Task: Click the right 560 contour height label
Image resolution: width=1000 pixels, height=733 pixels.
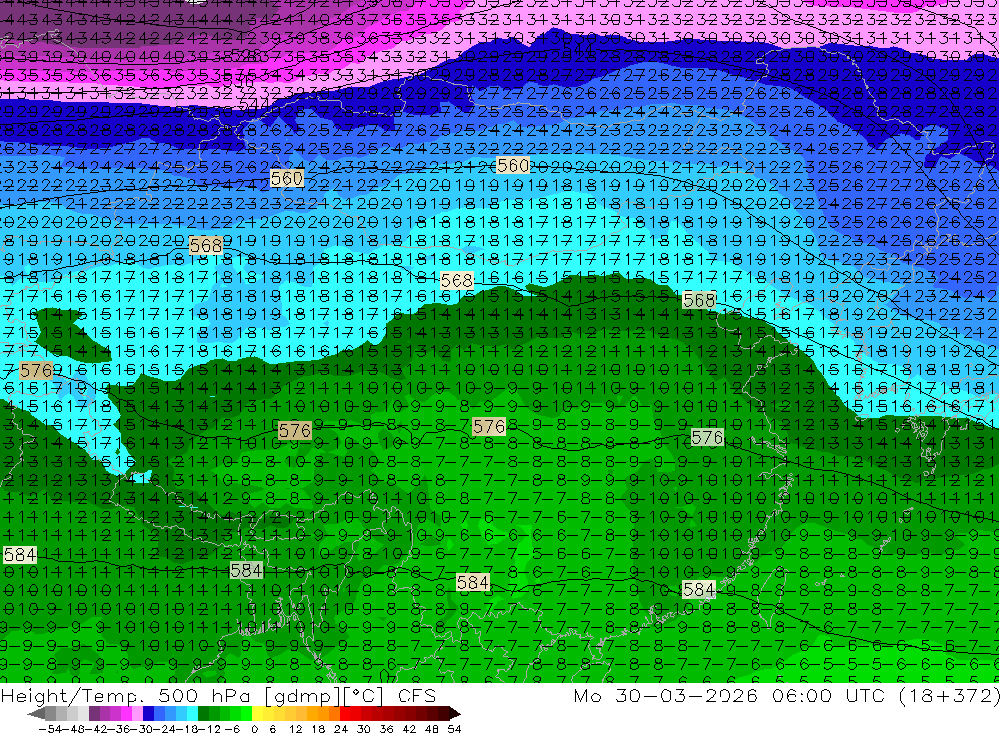Action: pos(513,166)
